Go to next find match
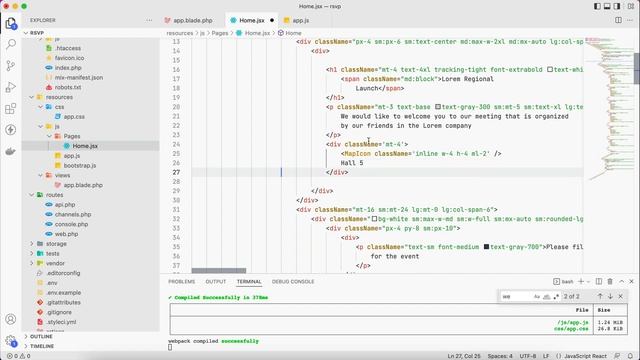The width and height of the screenshot is (640, 360). (610, 296)
